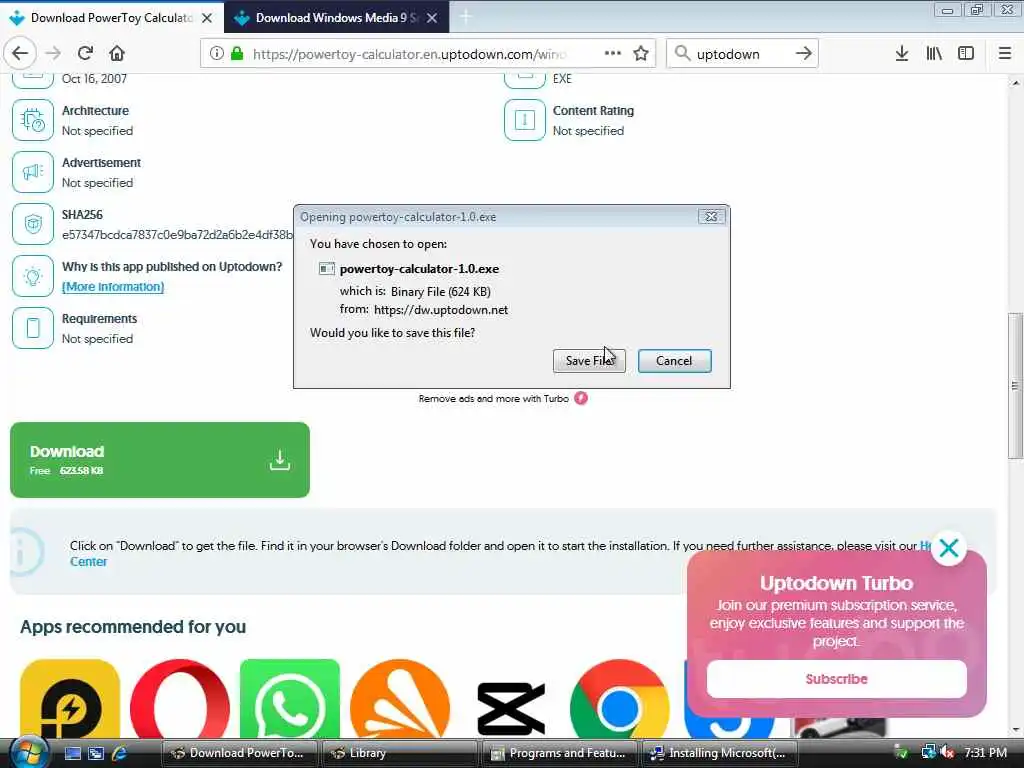The image size is (1024, 768).
Task: Open the Firefox hamburger menu
Action: coord(1005,54)
